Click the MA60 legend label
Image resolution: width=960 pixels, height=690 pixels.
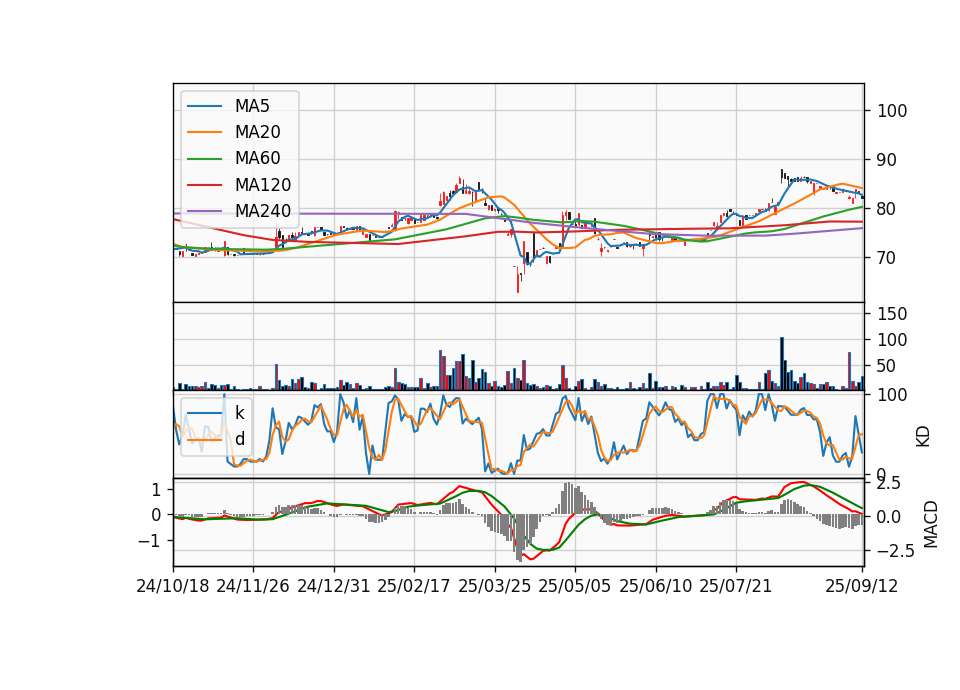tap(257, 158)
